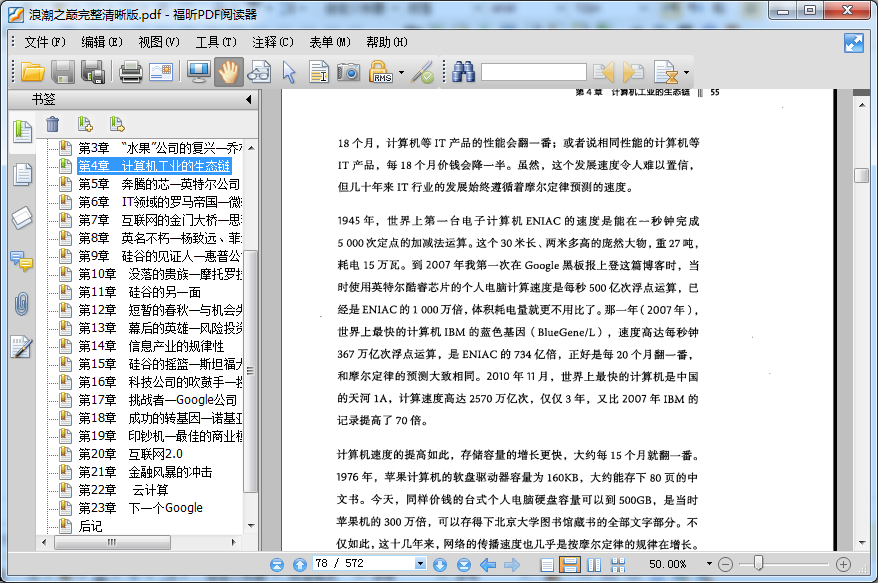
Task: Select the Select Text tool
Action: (x=319, y=72)
